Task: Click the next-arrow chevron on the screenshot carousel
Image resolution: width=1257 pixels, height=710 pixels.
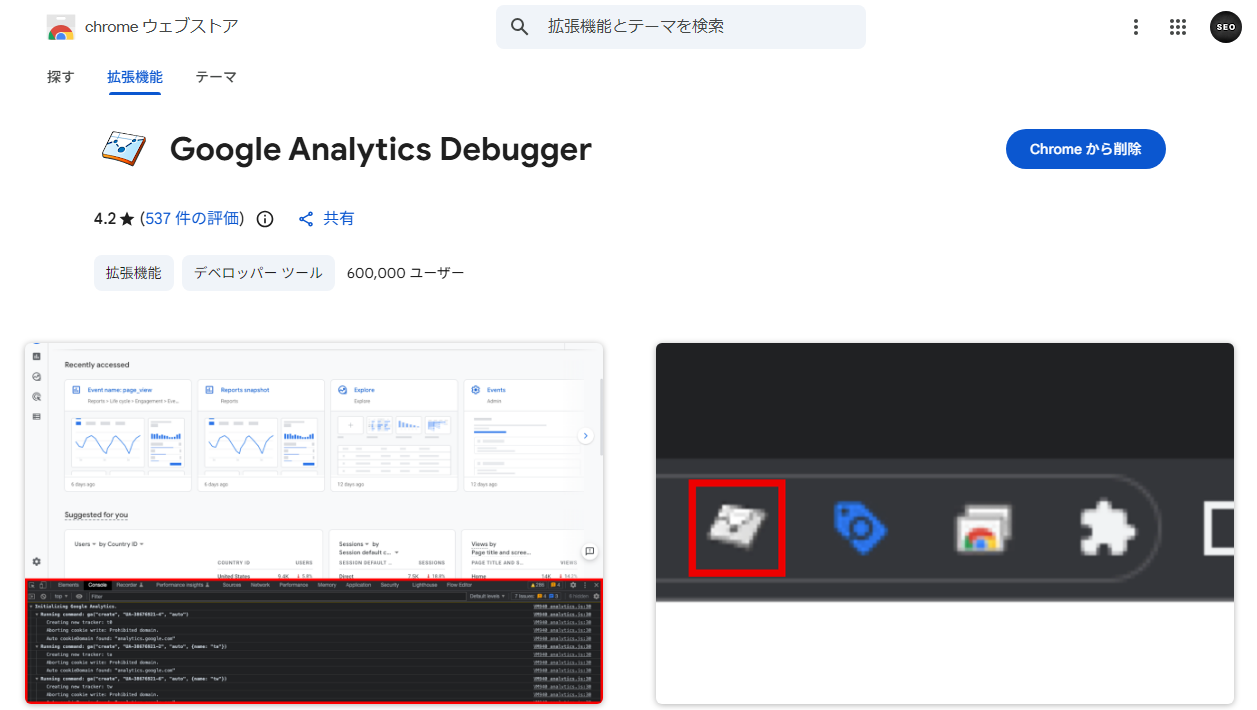Action: tap(586, 435)
